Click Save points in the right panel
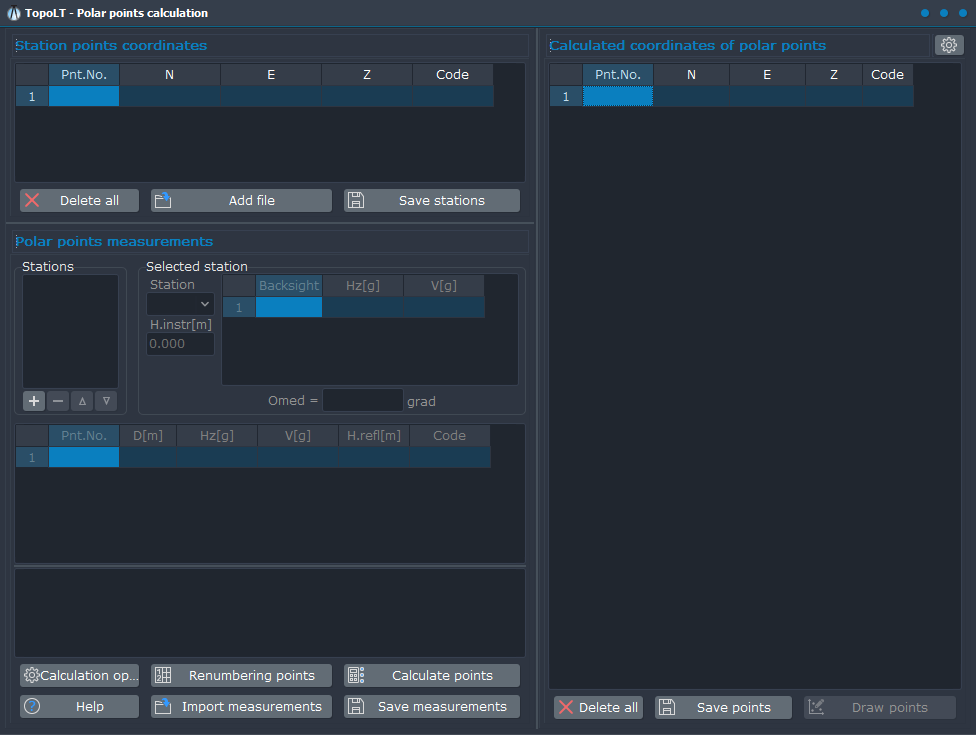 tap(722, 707)
